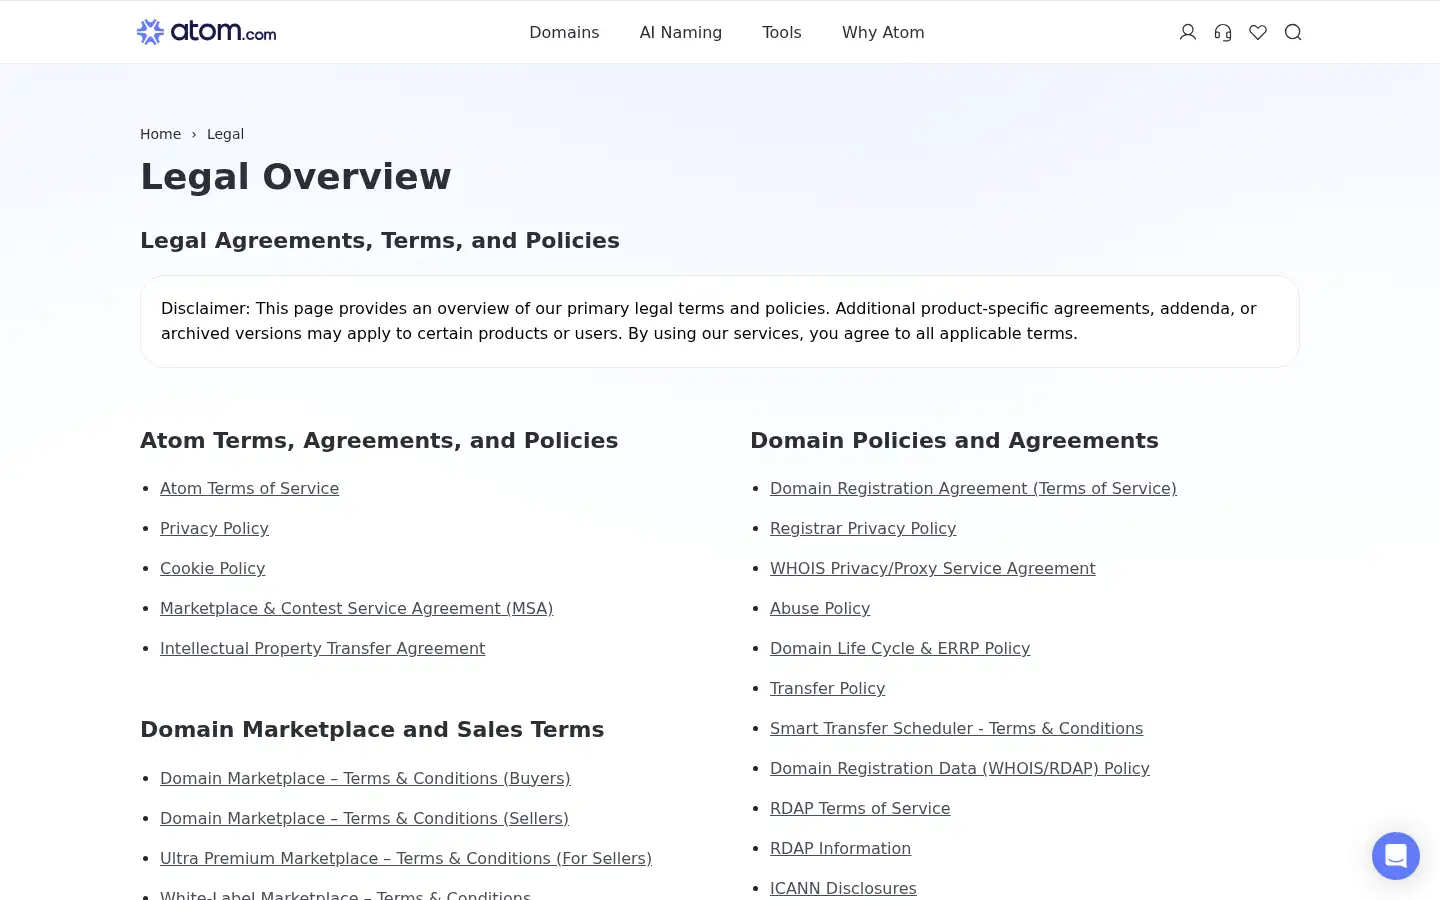Open the support headset icon

1223,32
